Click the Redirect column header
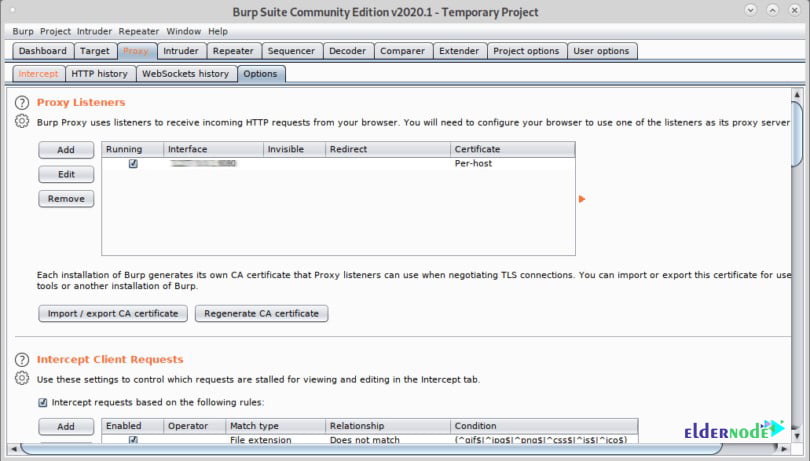 tap(388, 149)
